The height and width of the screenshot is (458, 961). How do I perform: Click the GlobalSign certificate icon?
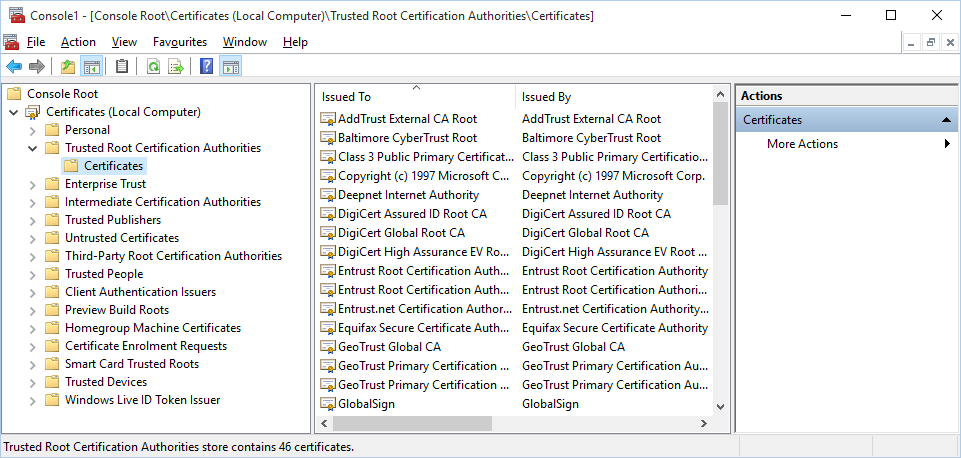(x=328, y=404)
